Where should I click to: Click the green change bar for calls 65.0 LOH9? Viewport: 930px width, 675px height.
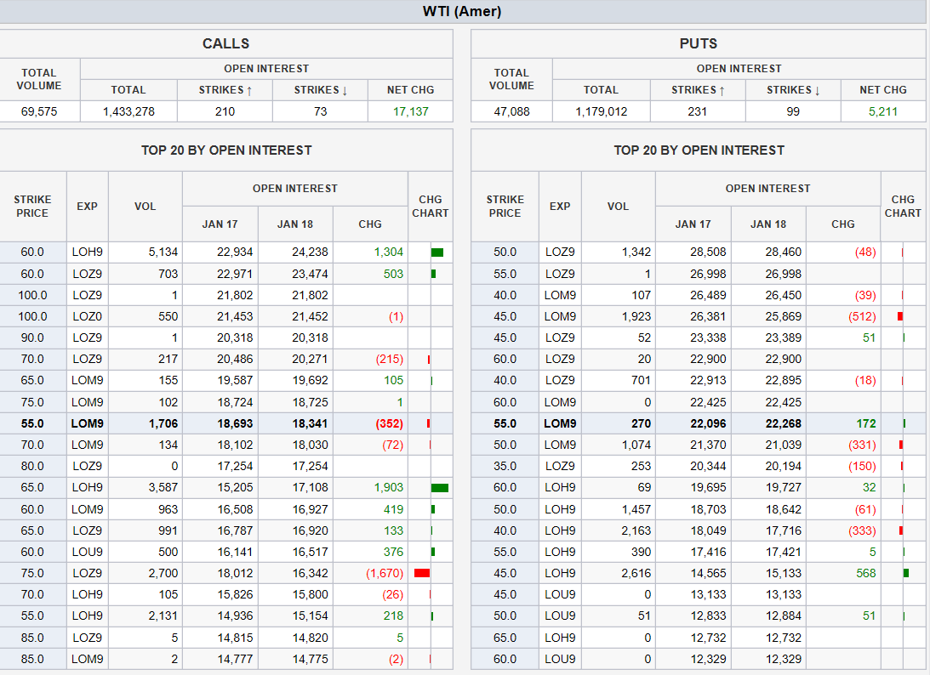coord(439,488)
